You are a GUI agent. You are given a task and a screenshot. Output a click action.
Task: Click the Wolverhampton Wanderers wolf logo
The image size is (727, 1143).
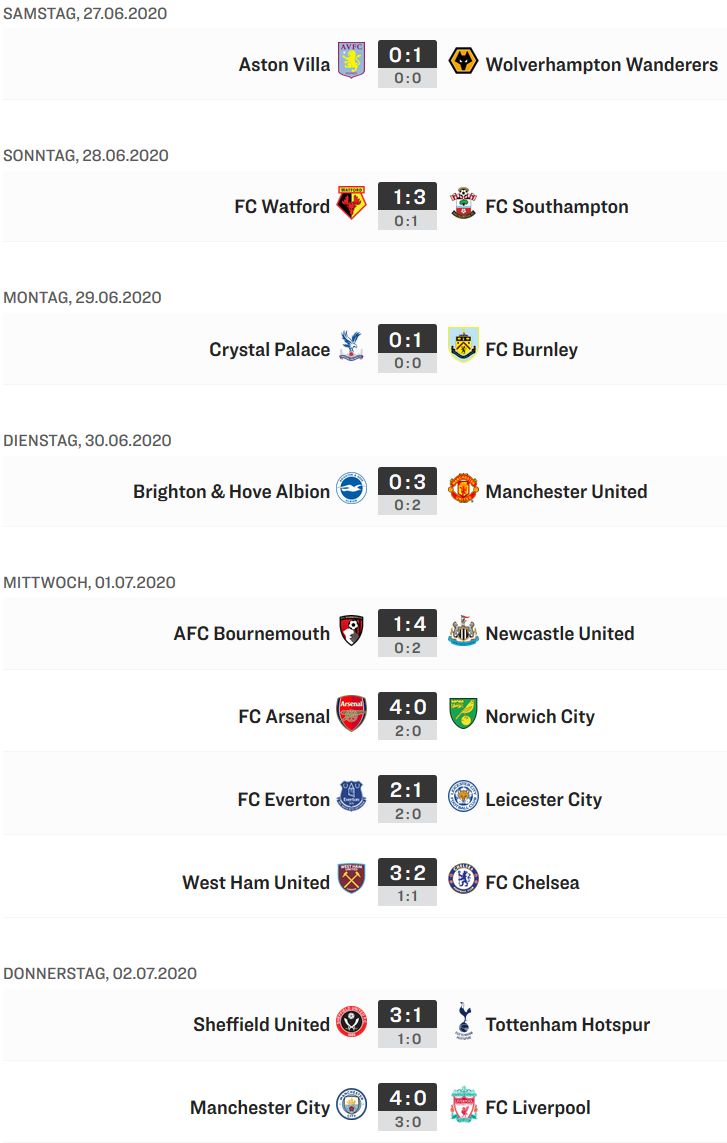click(463, 61)
